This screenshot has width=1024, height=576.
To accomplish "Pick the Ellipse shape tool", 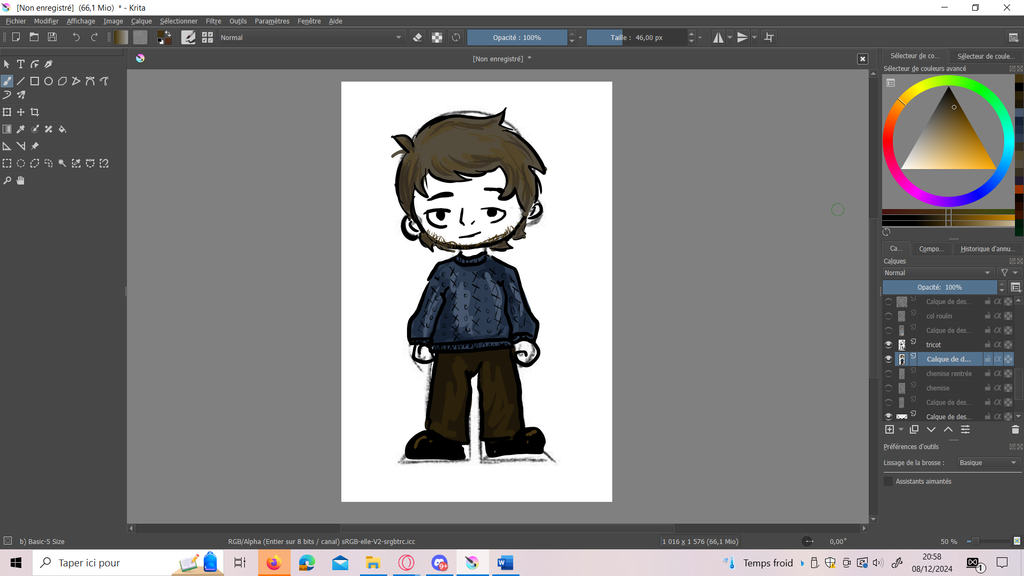I will pos(48,81).
